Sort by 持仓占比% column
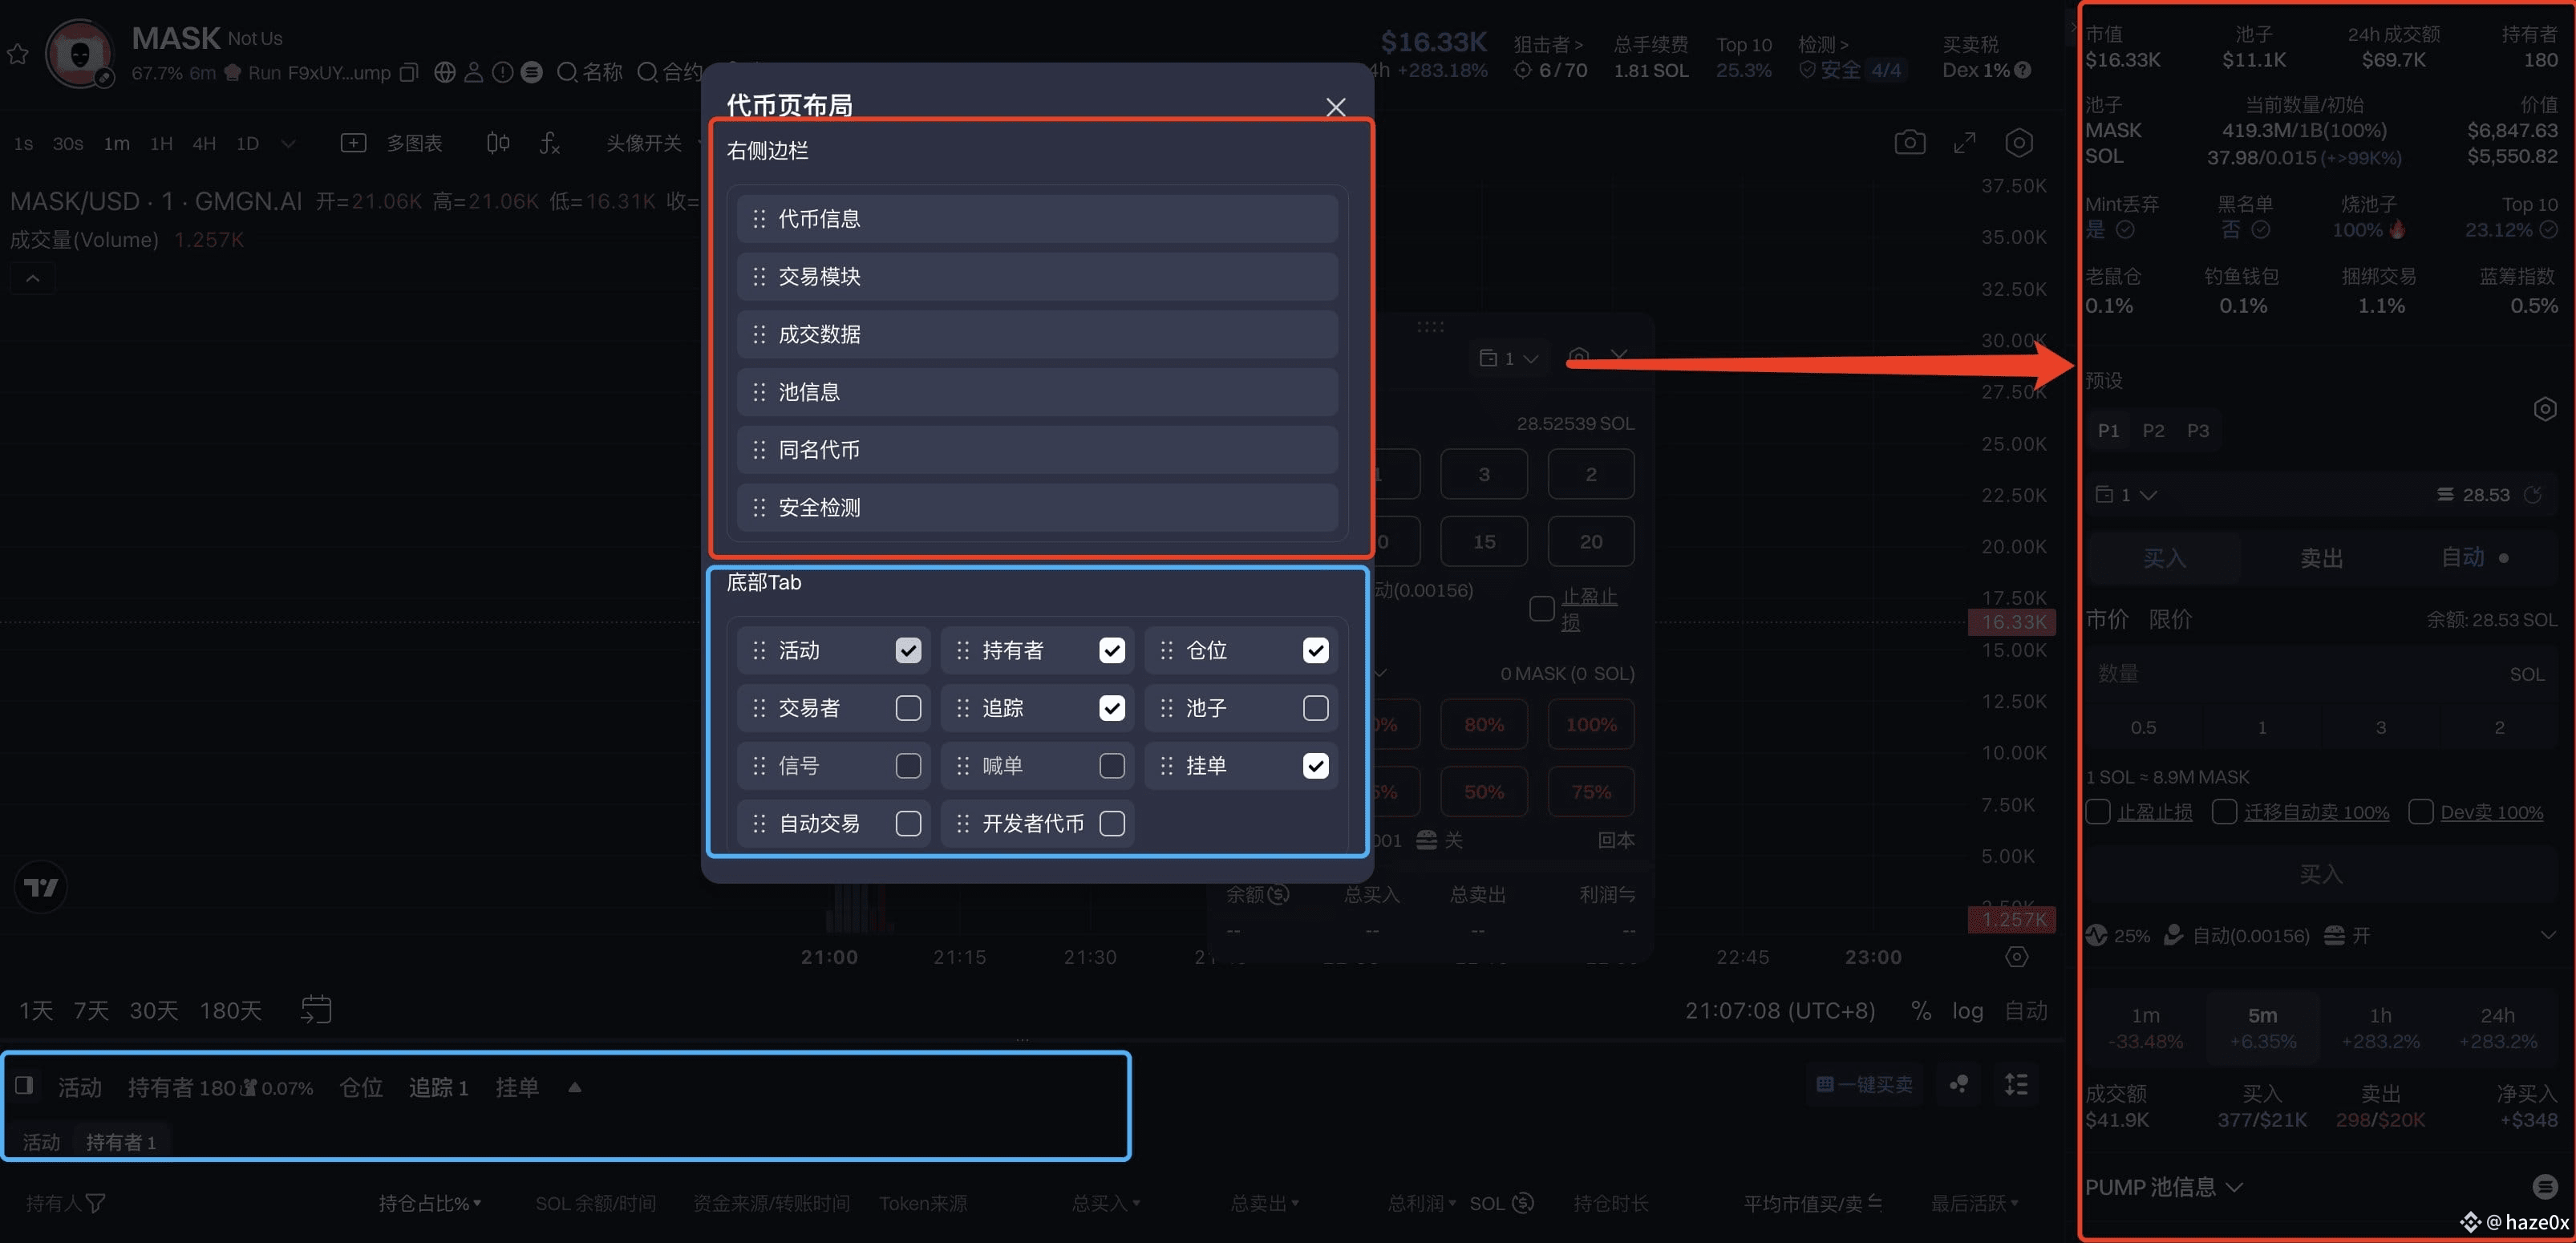The height and width of the screenshot is (1243, 2576). coord(429,1203)
